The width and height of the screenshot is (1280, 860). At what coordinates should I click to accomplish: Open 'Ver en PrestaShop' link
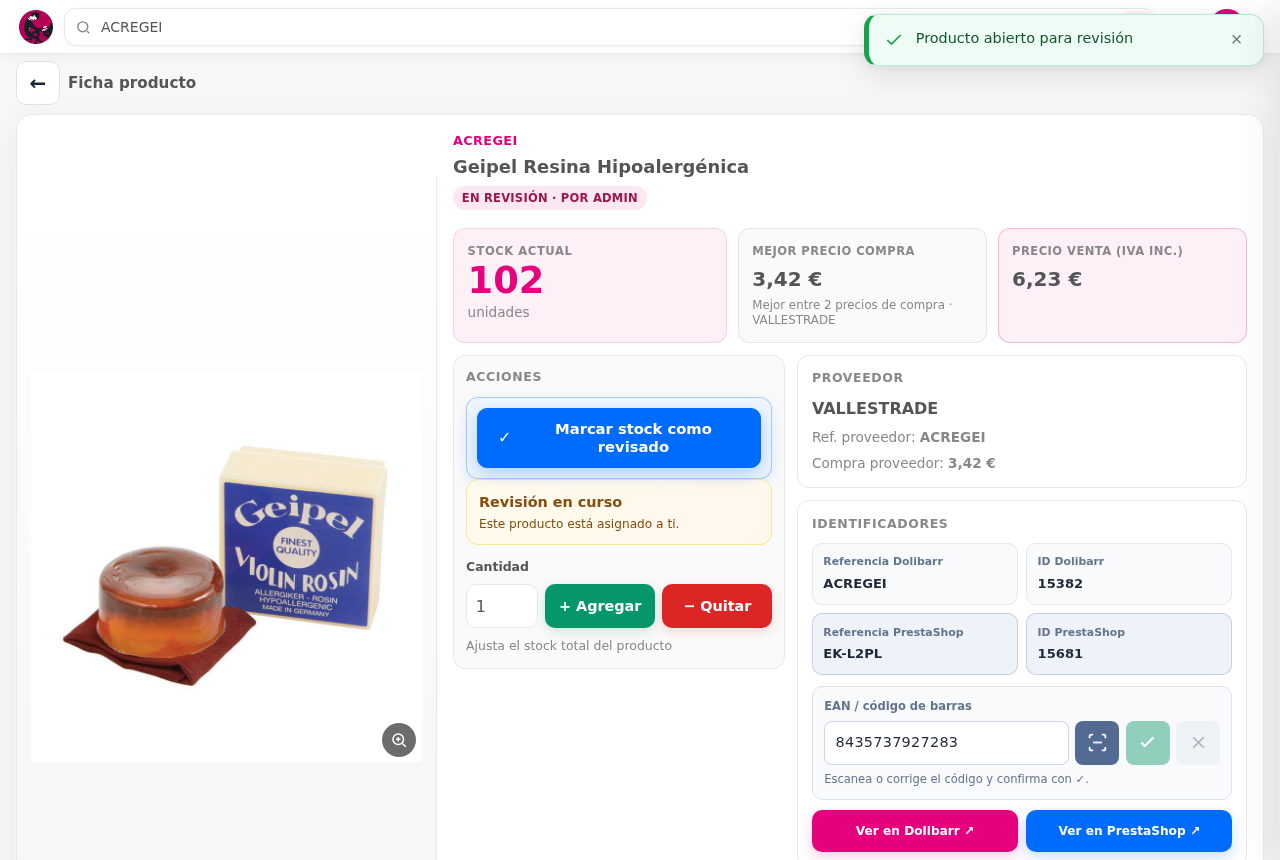(1129, 831)
